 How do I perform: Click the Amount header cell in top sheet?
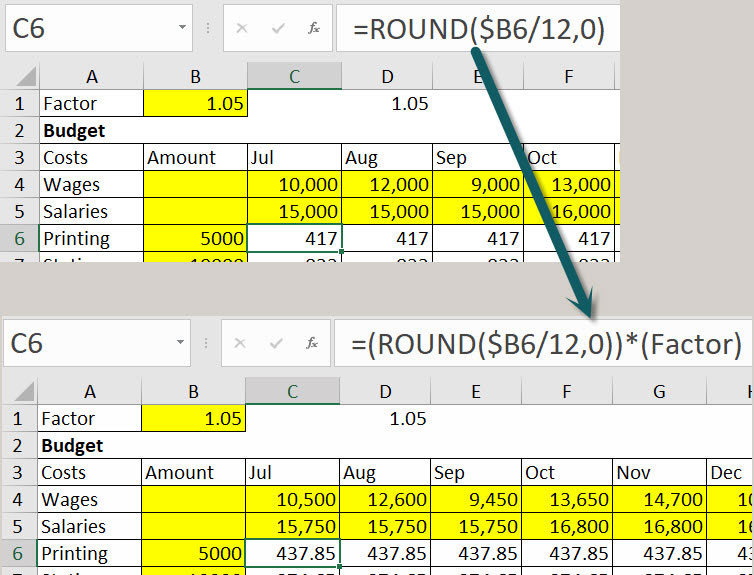[195, 157]
